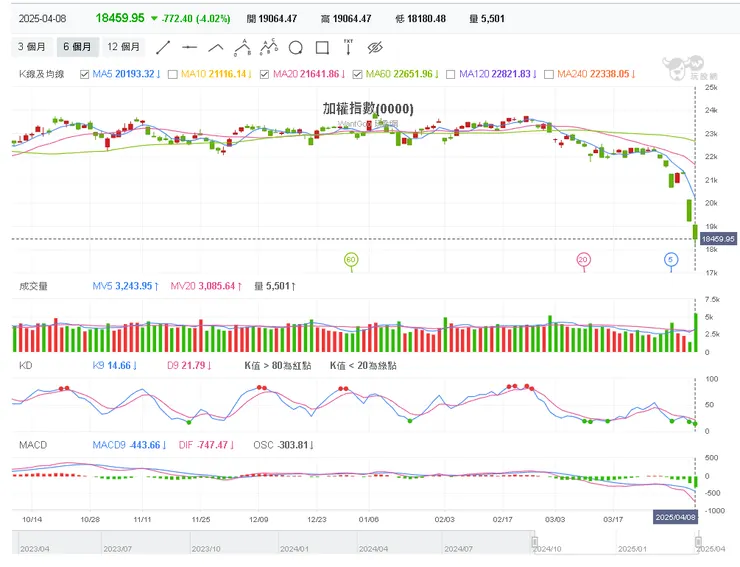Image resolution: width=740 pixels, height=567 pixels.
Task: Select the circle drawing tool
Action: (x=295, y=47)
